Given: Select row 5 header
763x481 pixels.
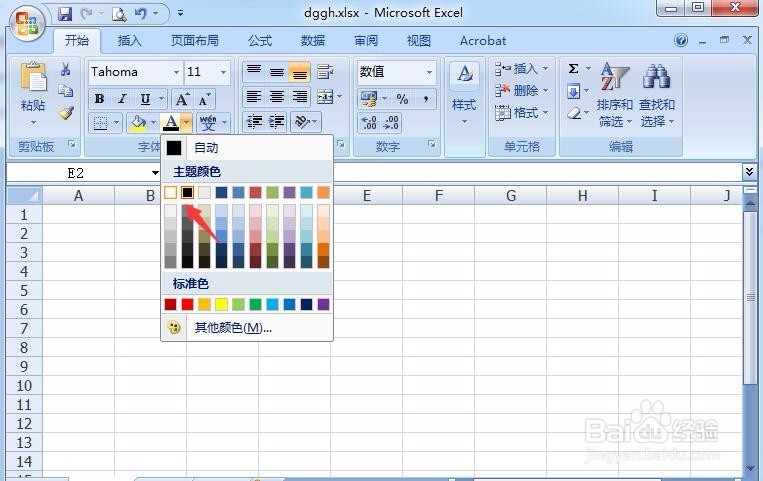Looking at the screenshot, I should pyautogui.click(x=24, y=291).
